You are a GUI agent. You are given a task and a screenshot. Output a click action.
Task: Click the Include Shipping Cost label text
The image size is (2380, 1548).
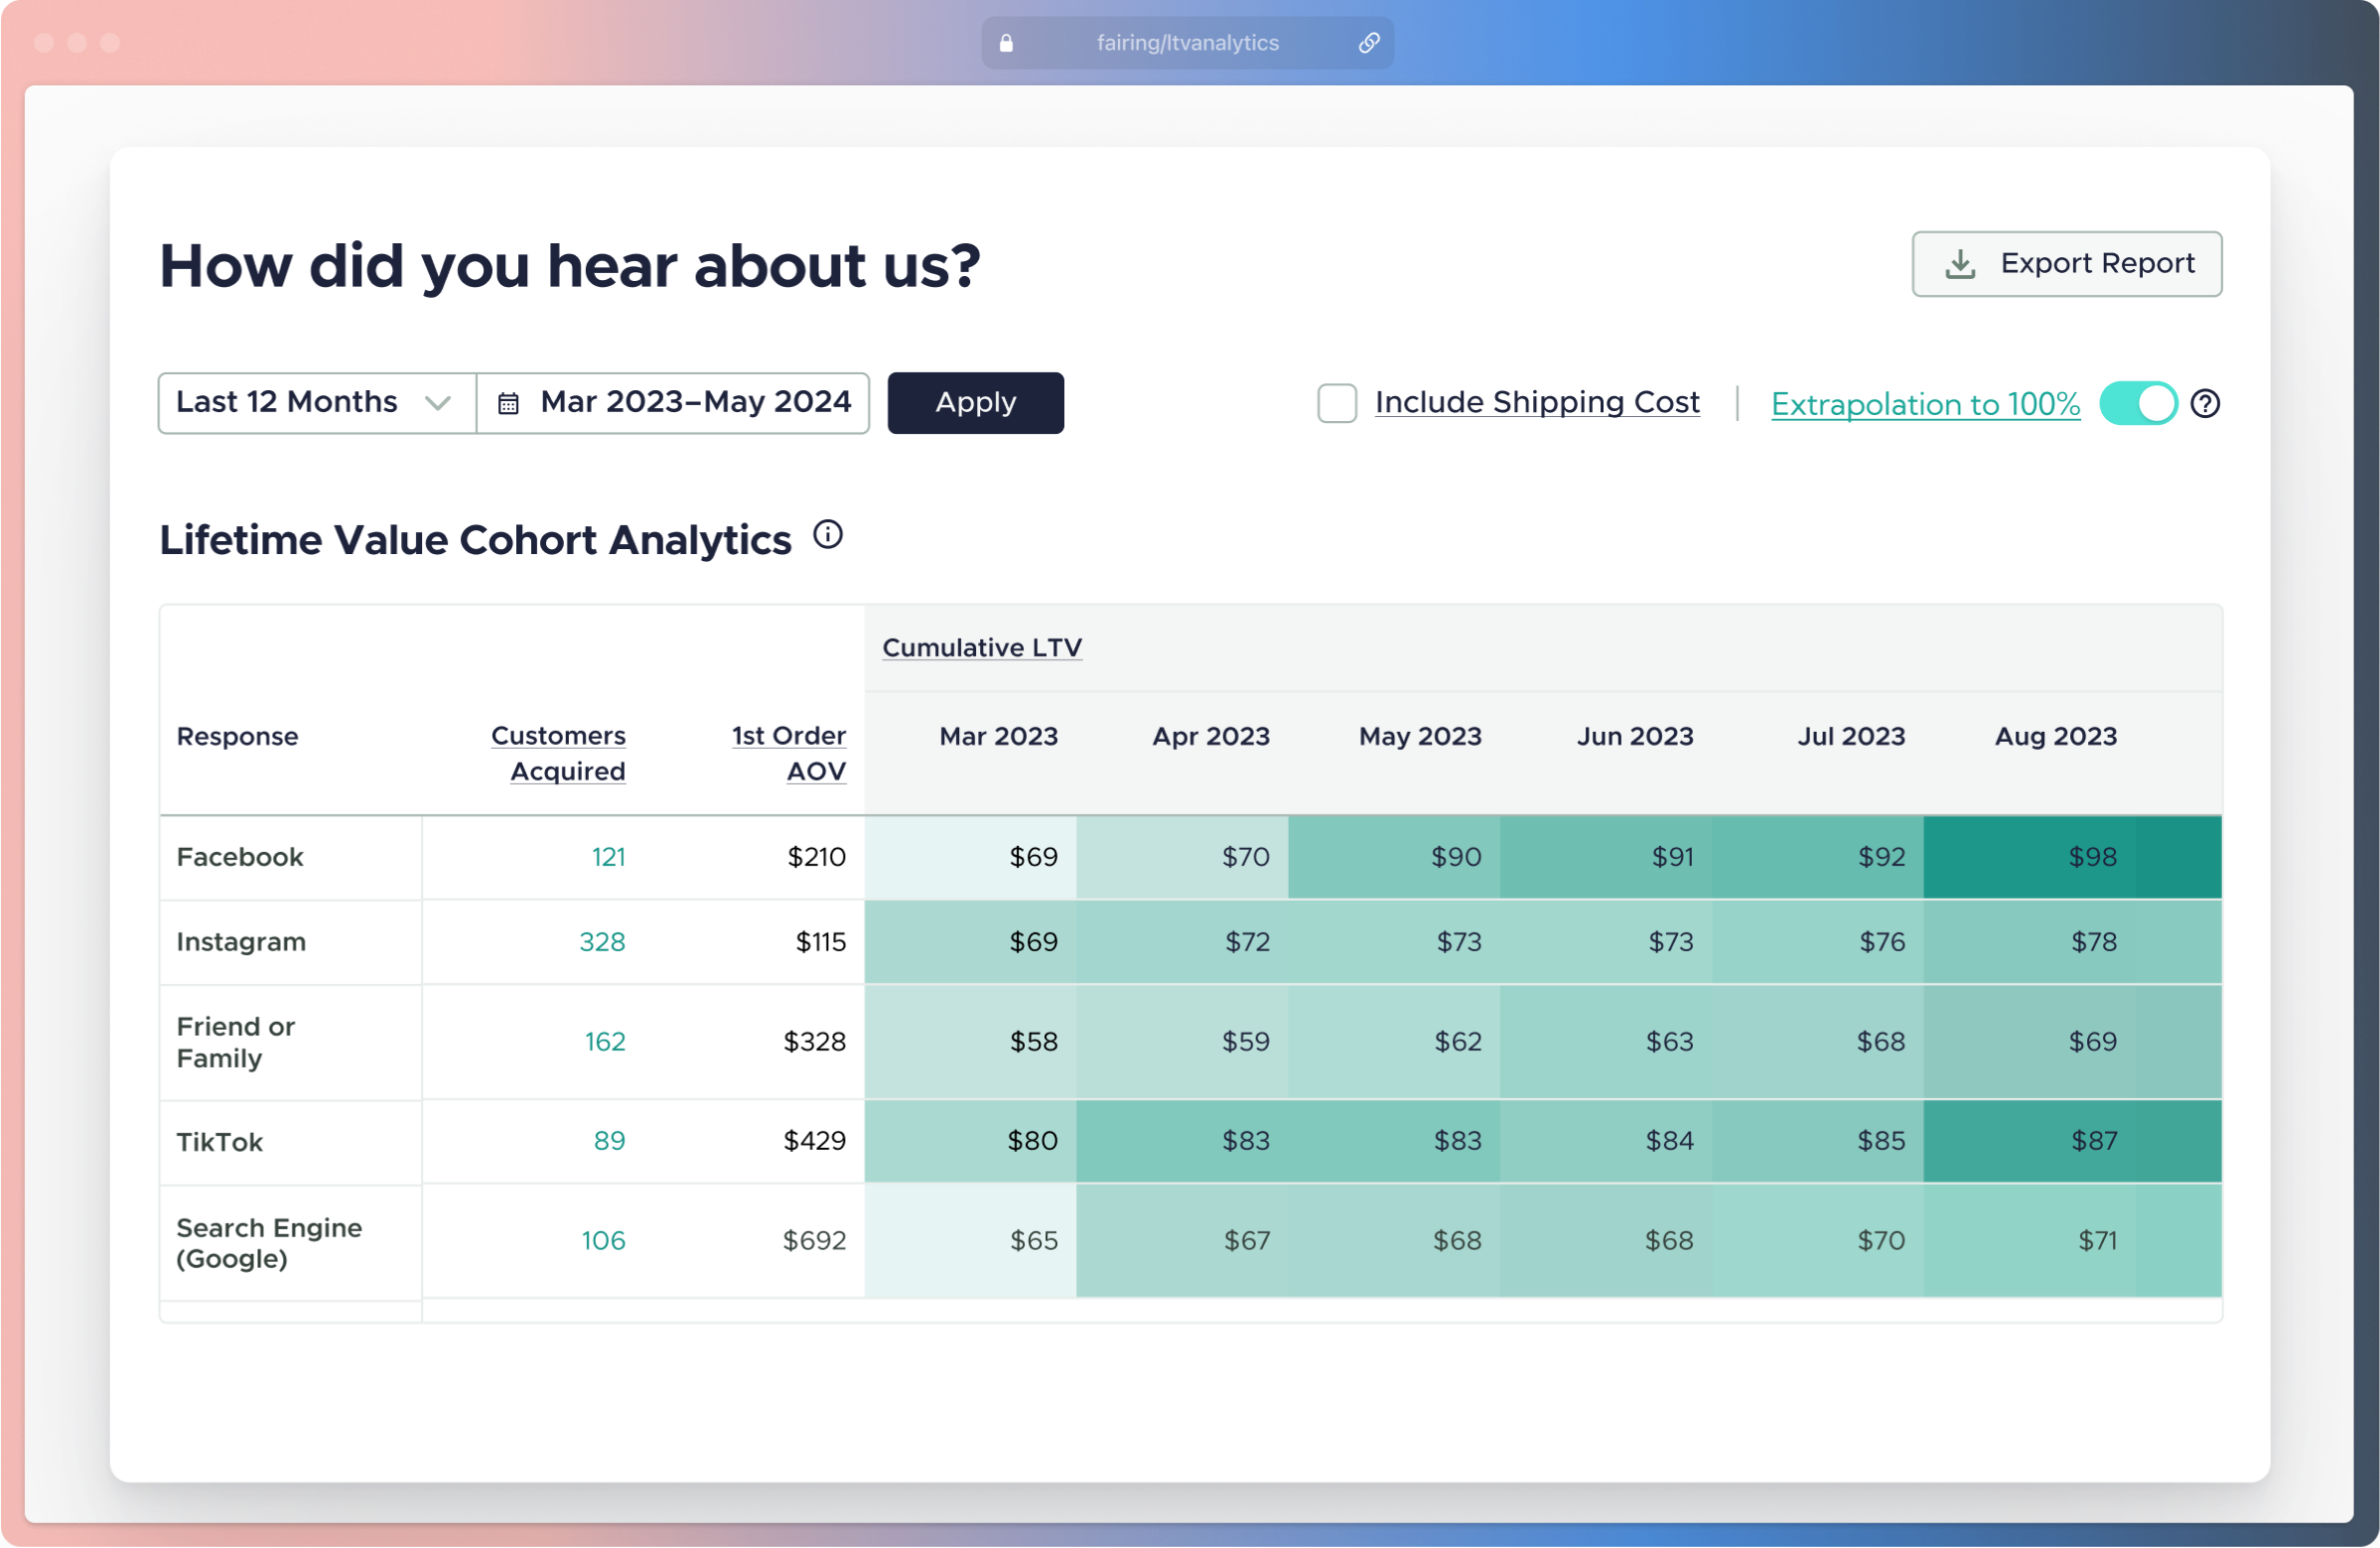pyautogui.click(x=1536, y=402)
